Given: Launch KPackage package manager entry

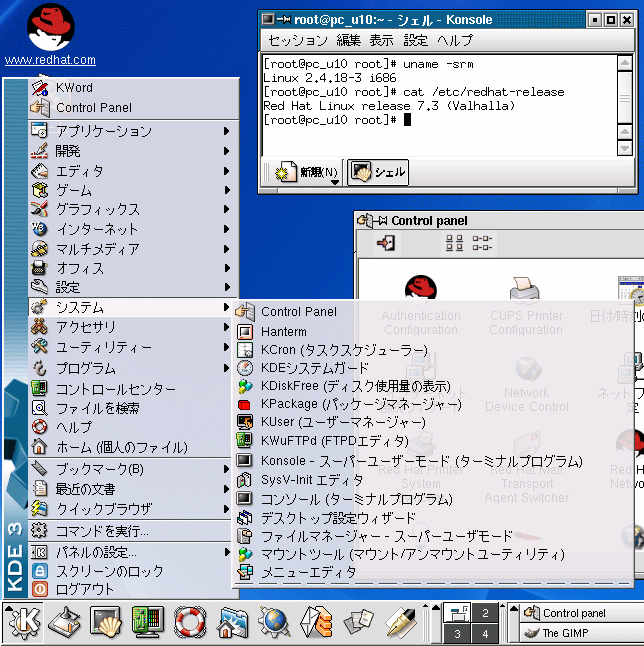Looking at the screenshot, I should tap(433, 404).
